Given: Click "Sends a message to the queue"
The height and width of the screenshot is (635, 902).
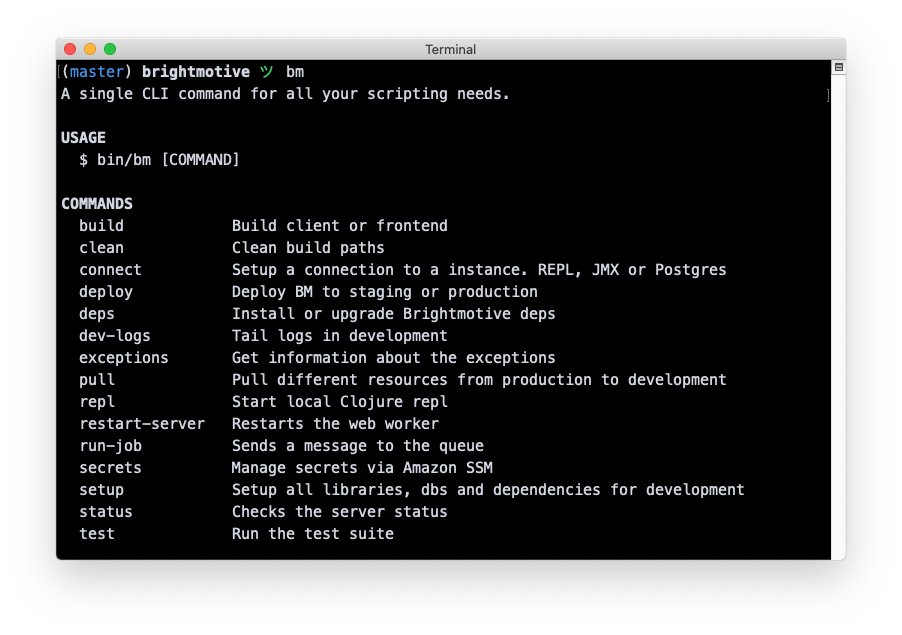Looking at the screenshot, I should point(357,446).
